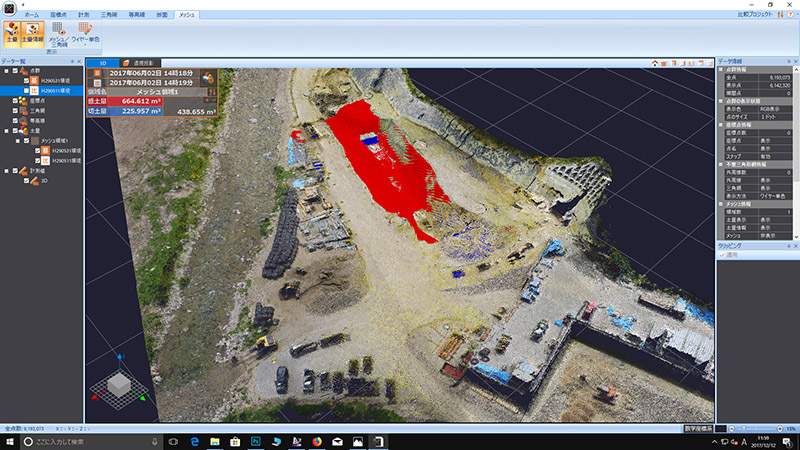
Task: Collapse the メッシュ情報 property section
Action: [721, 204]
